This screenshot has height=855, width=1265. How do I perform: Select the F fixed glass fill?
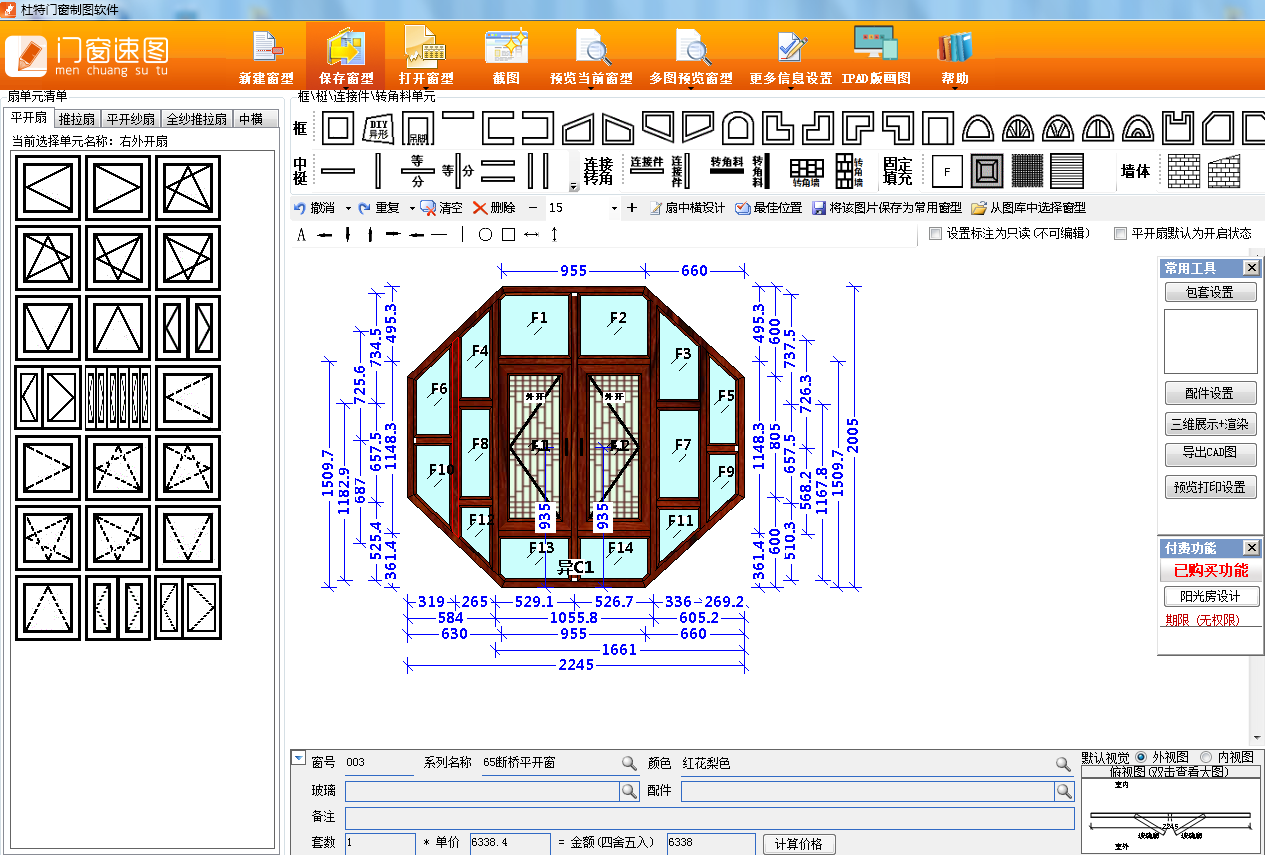point(947,171)
